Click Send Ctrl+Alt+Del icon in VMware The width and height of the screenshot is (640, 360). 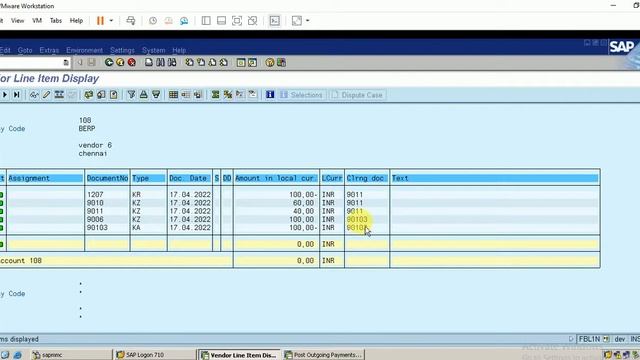131,20
